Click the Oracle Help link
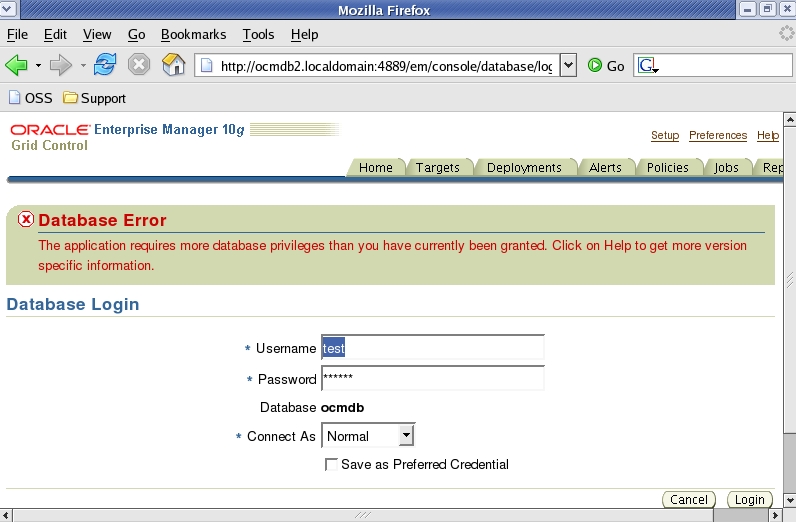The width and height of the screenshot is (796, 522). pyautogui.click(x=768, y=136)
